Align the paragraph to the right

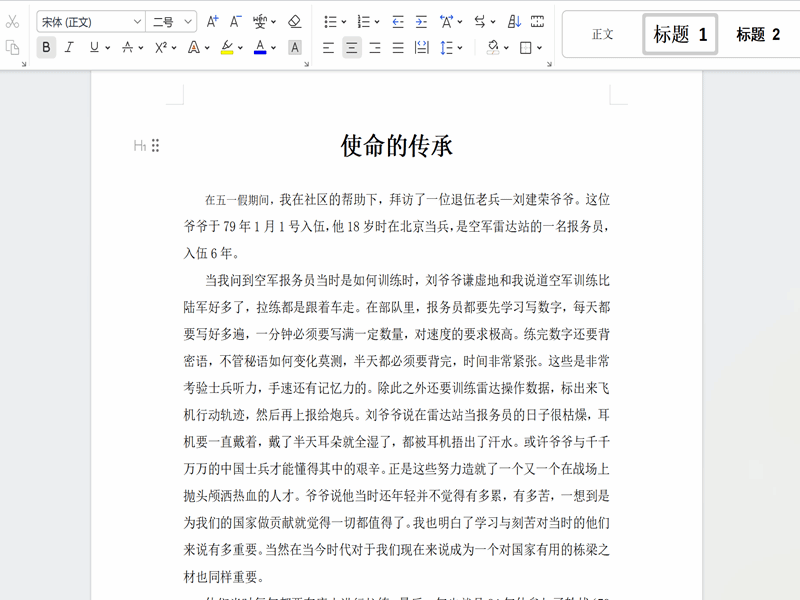tap(375, 47)
